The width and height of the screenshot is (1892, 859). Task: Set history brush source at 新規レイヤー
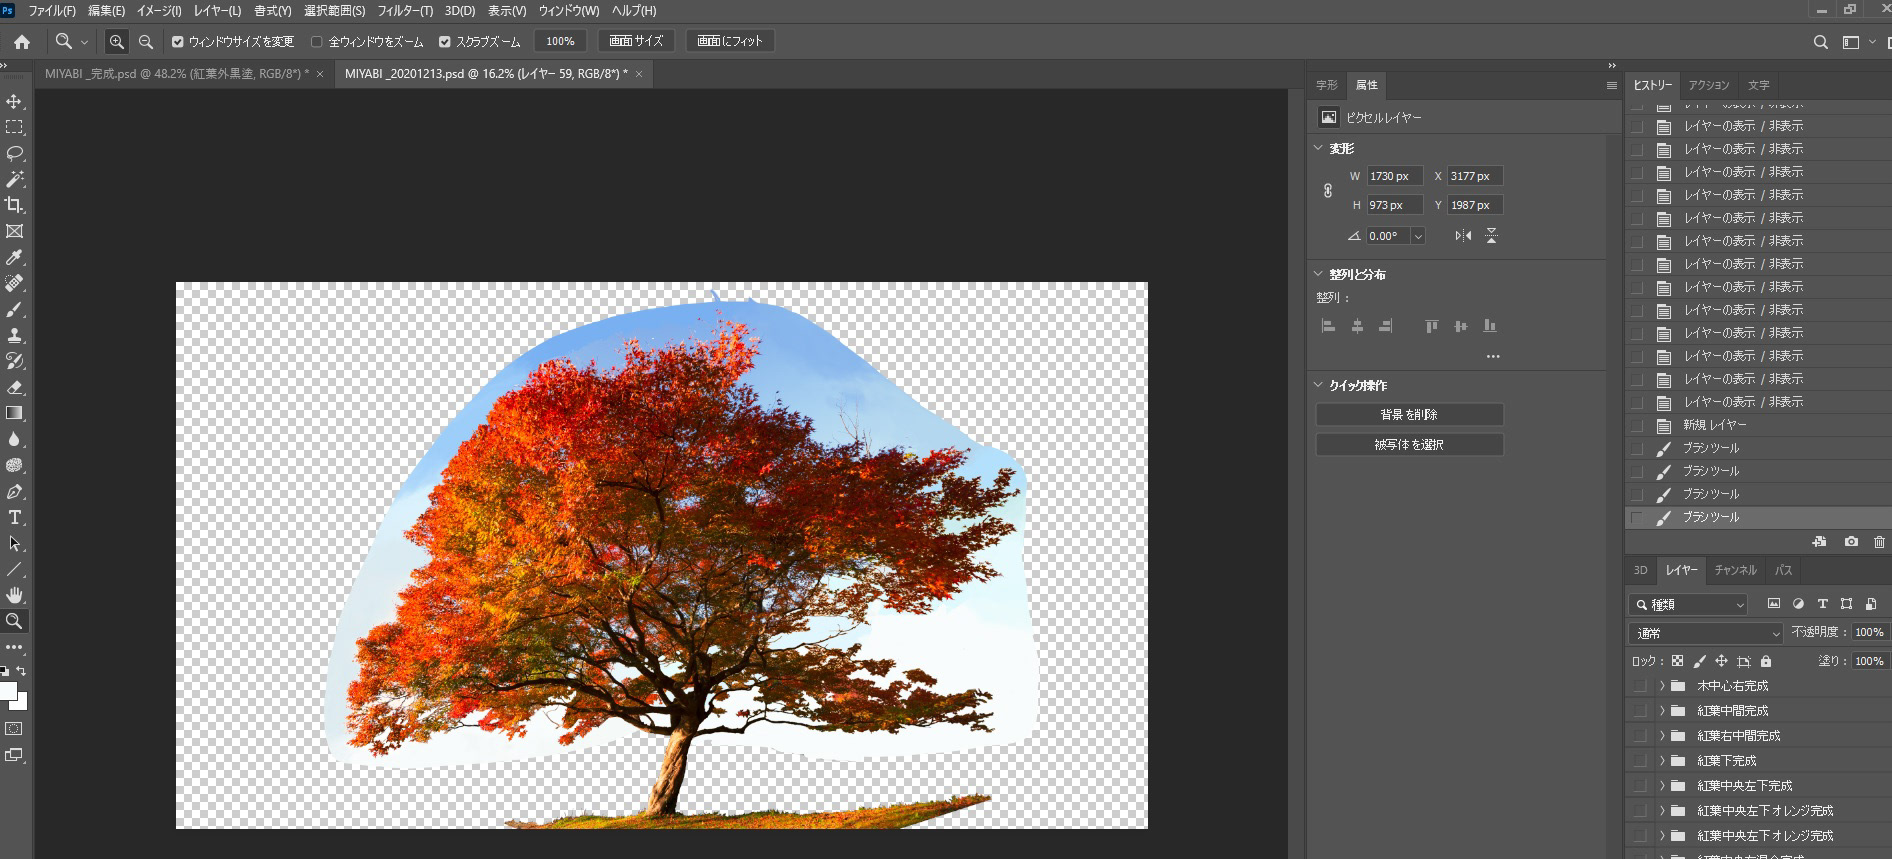1637,425
